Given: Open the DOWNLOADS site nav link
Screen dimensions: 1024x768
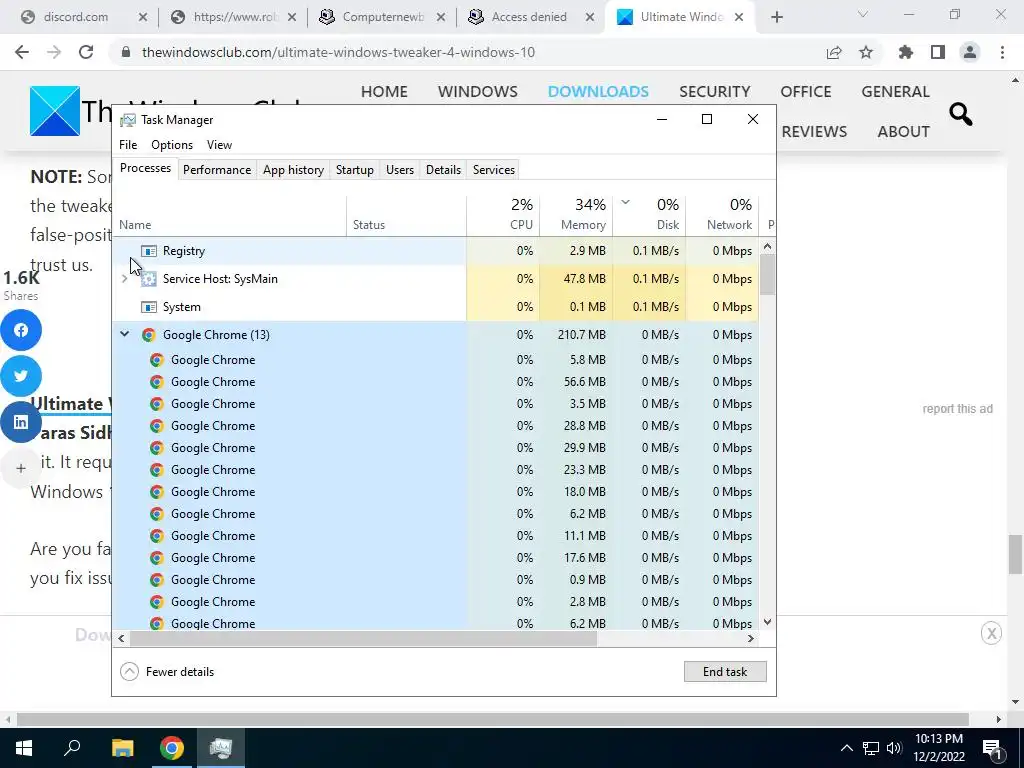Looking at the screenshot, I should [x=598, y=91].
